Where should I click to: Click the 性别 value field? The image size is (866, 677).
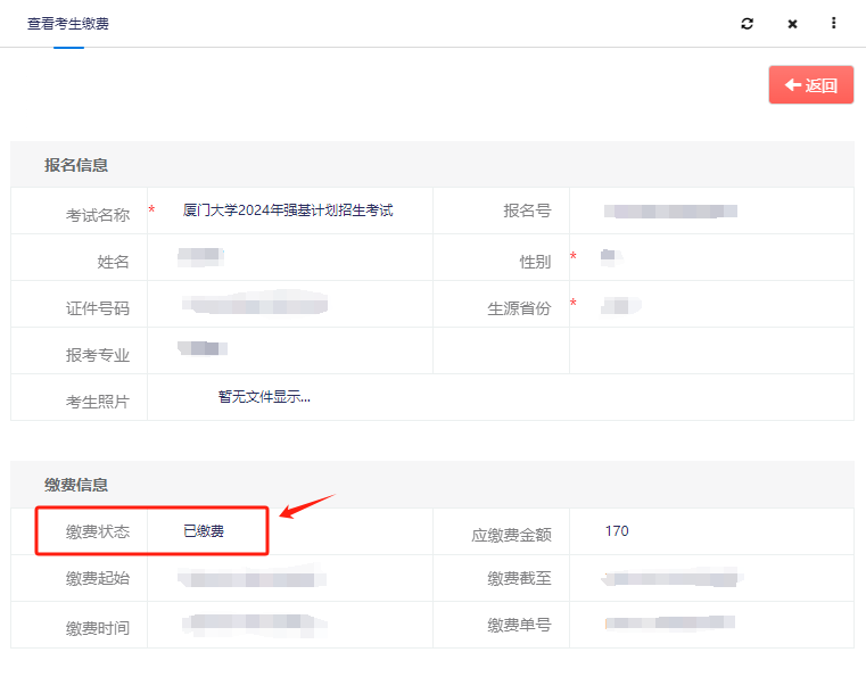(610, 258)
